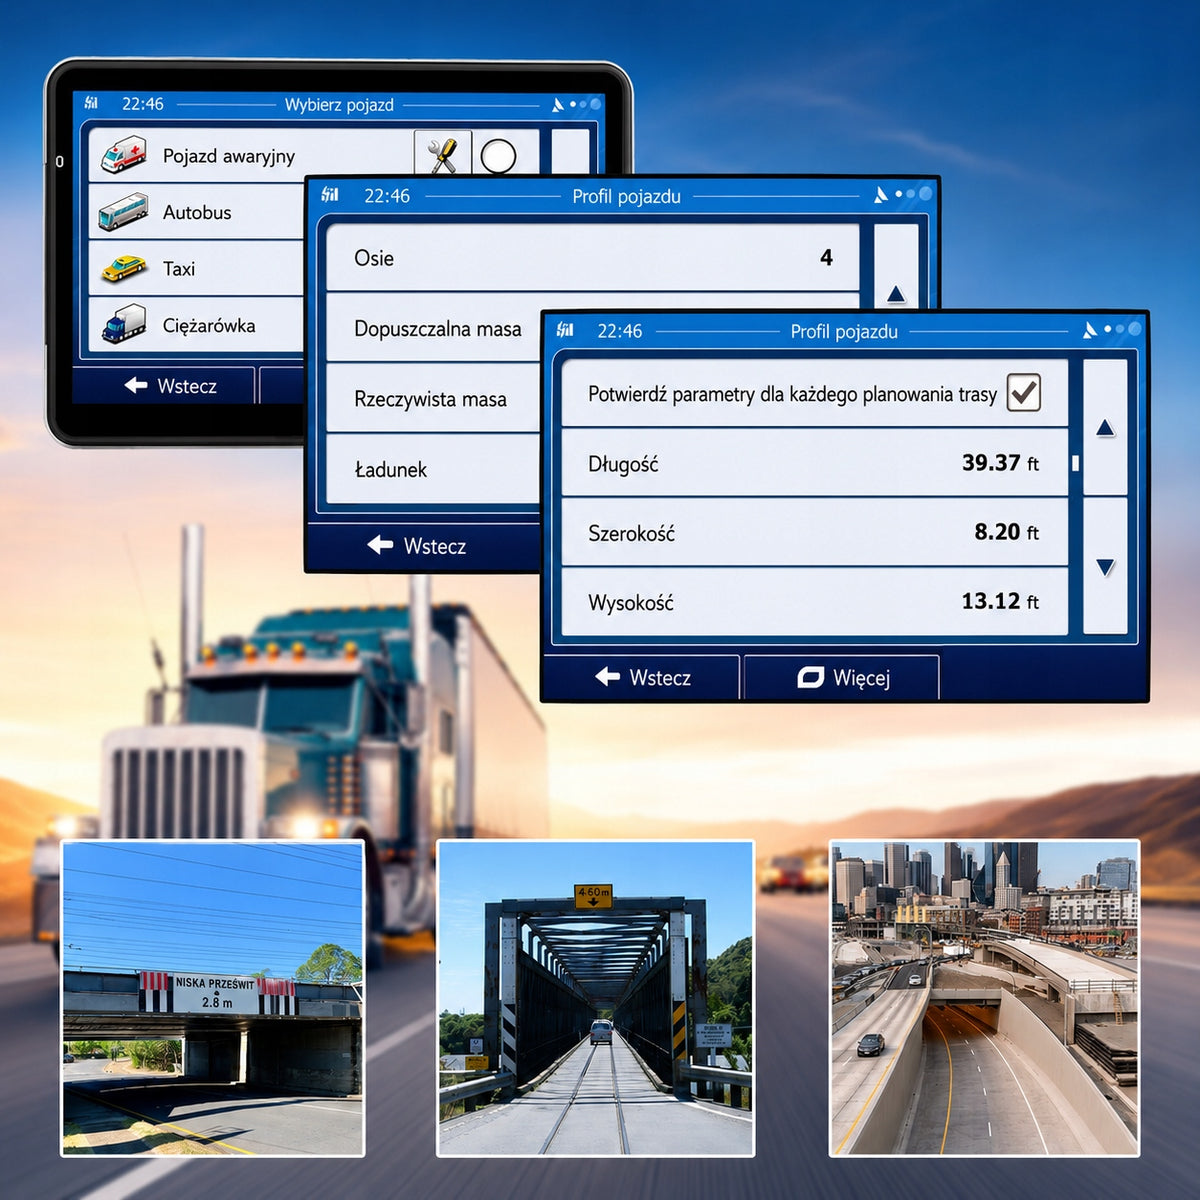Viewport: 1200px width, 1200px height.
Task: Open the low bridge 2.8 m photo
Action: click(213, 998)
